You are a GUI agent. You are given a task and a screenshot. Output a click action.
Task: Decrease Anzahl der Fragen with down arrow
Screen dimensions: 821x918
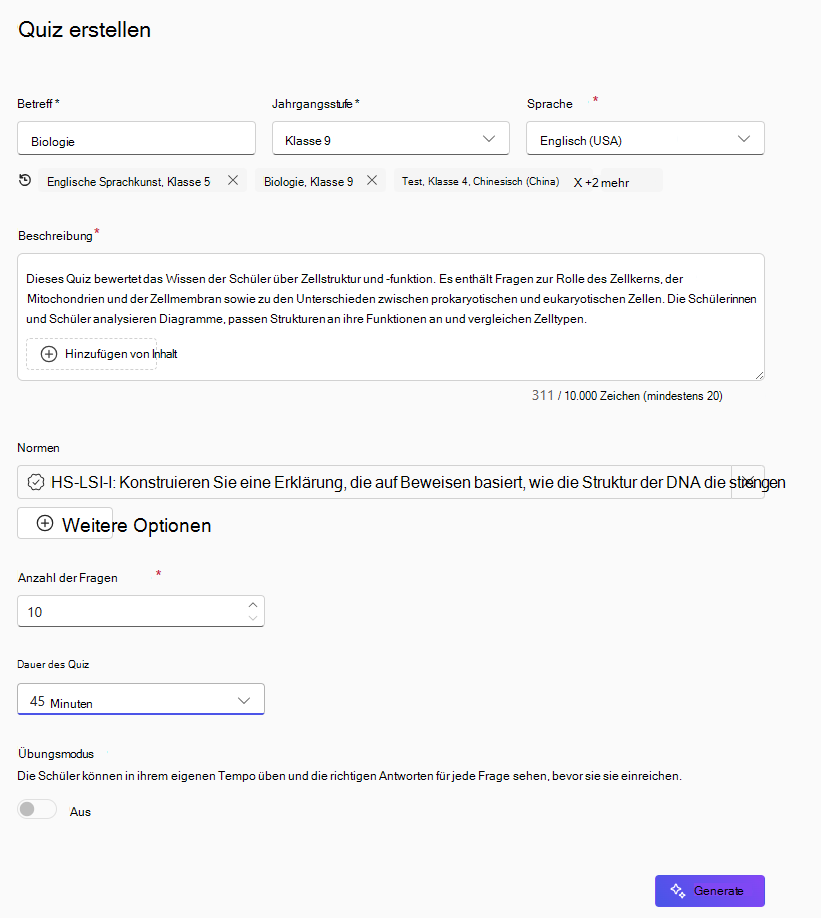pos(253,618)
